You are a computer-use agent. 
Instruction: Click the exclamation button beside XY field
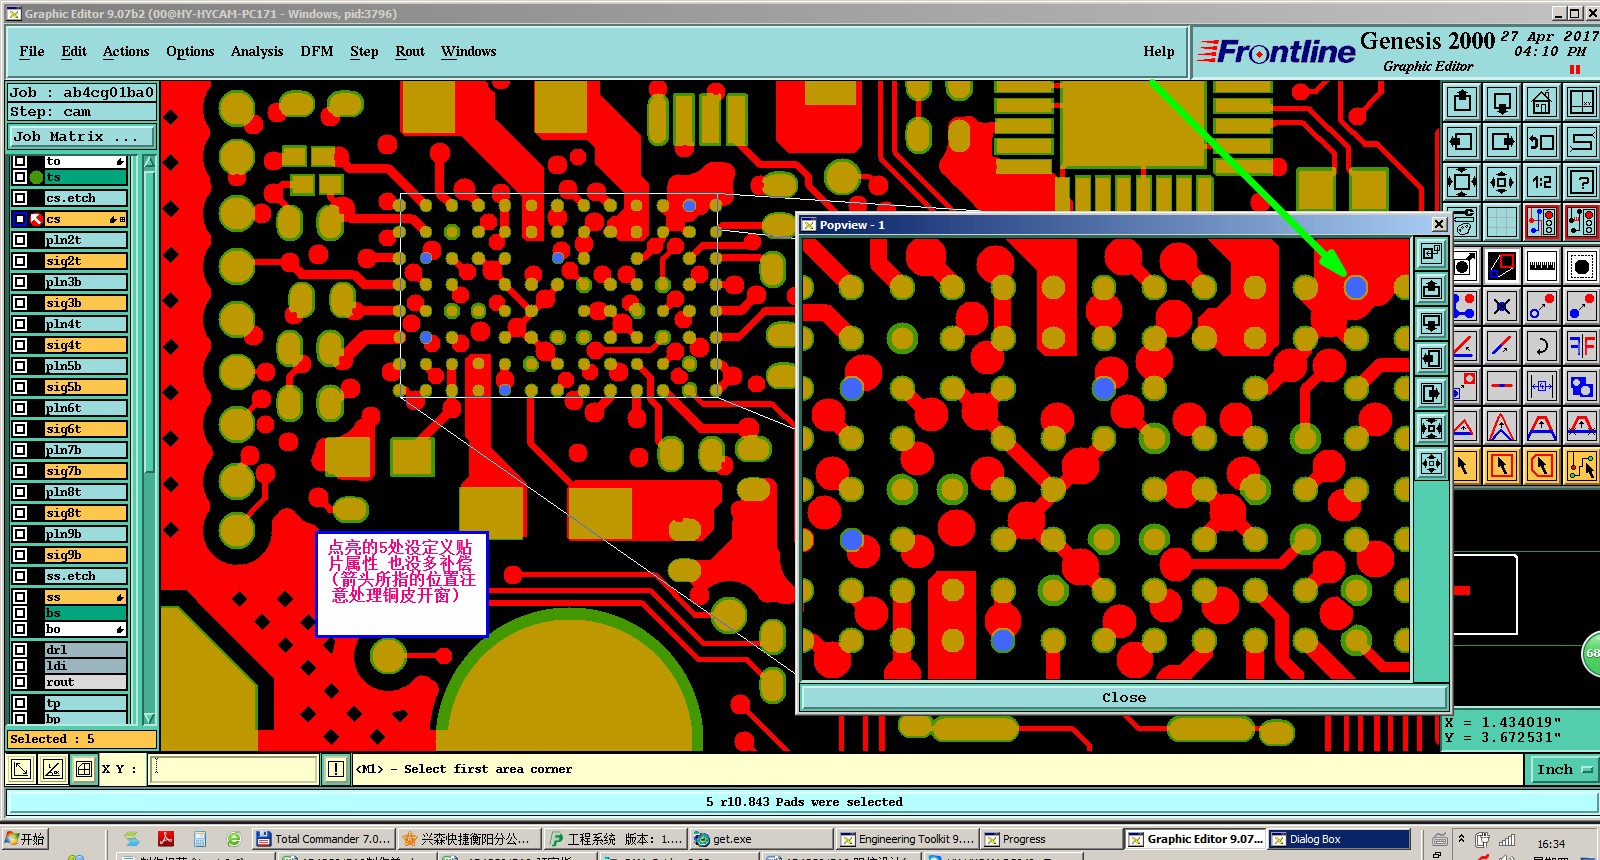tap(336, 769)
